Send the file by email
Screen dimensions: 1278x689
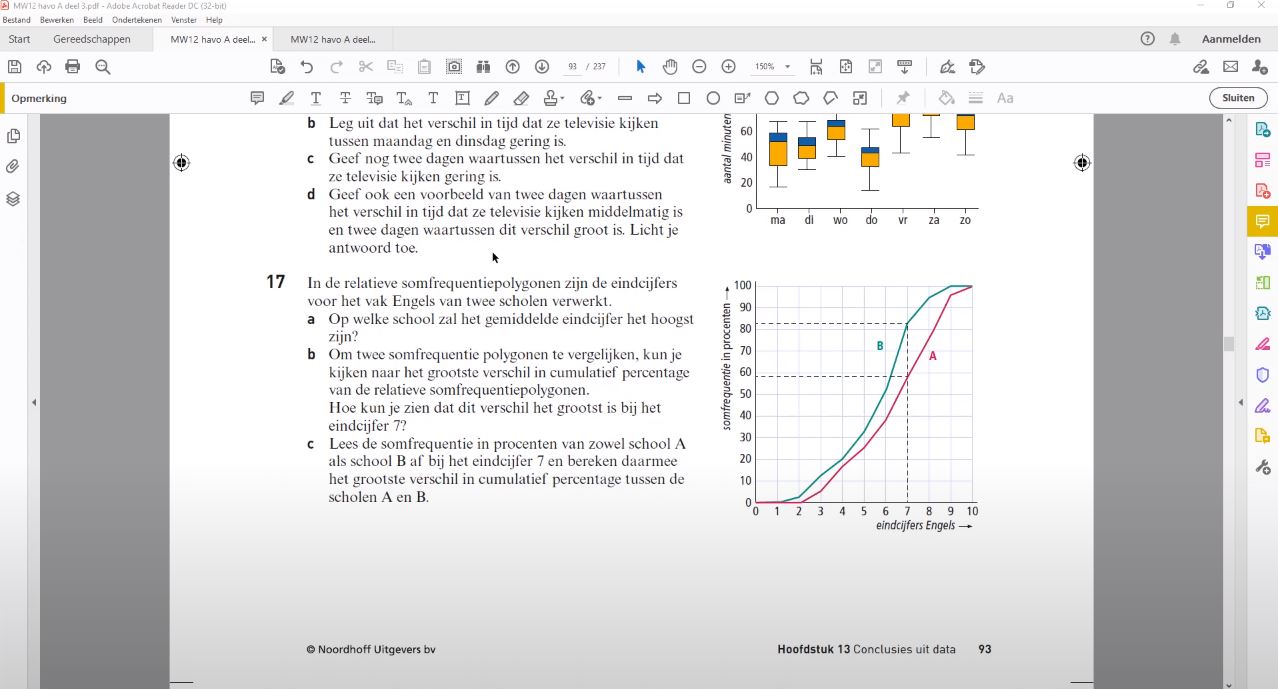tap(1230, 66)
